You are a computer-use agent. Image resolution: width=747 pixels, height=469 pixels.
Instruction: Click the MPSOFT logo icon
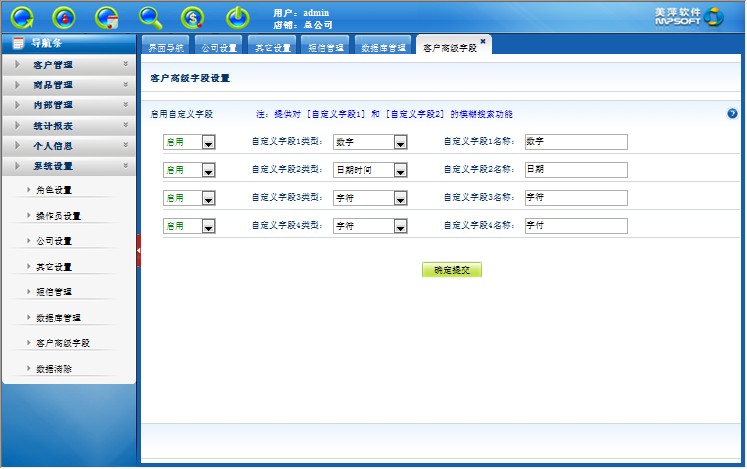click(713, 16)
